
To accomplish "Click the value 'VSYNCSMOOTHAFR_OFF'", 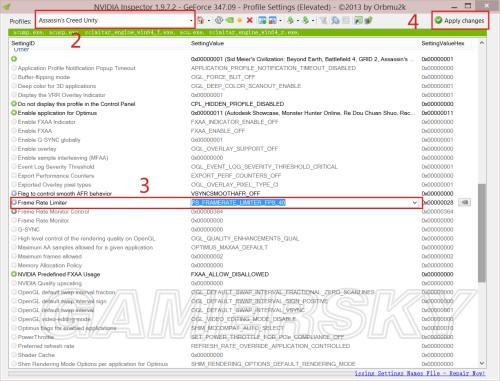I will [225, 194].
